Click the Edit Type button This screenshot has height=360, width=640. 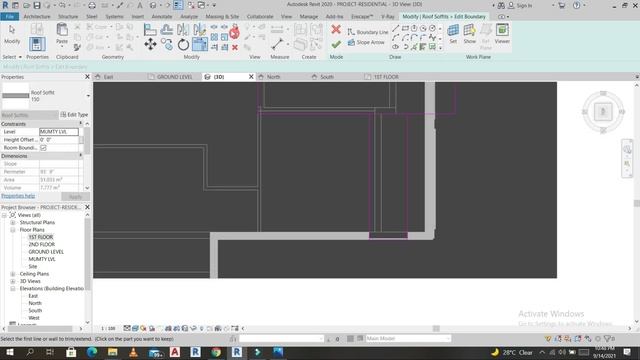tap(74, 115)
